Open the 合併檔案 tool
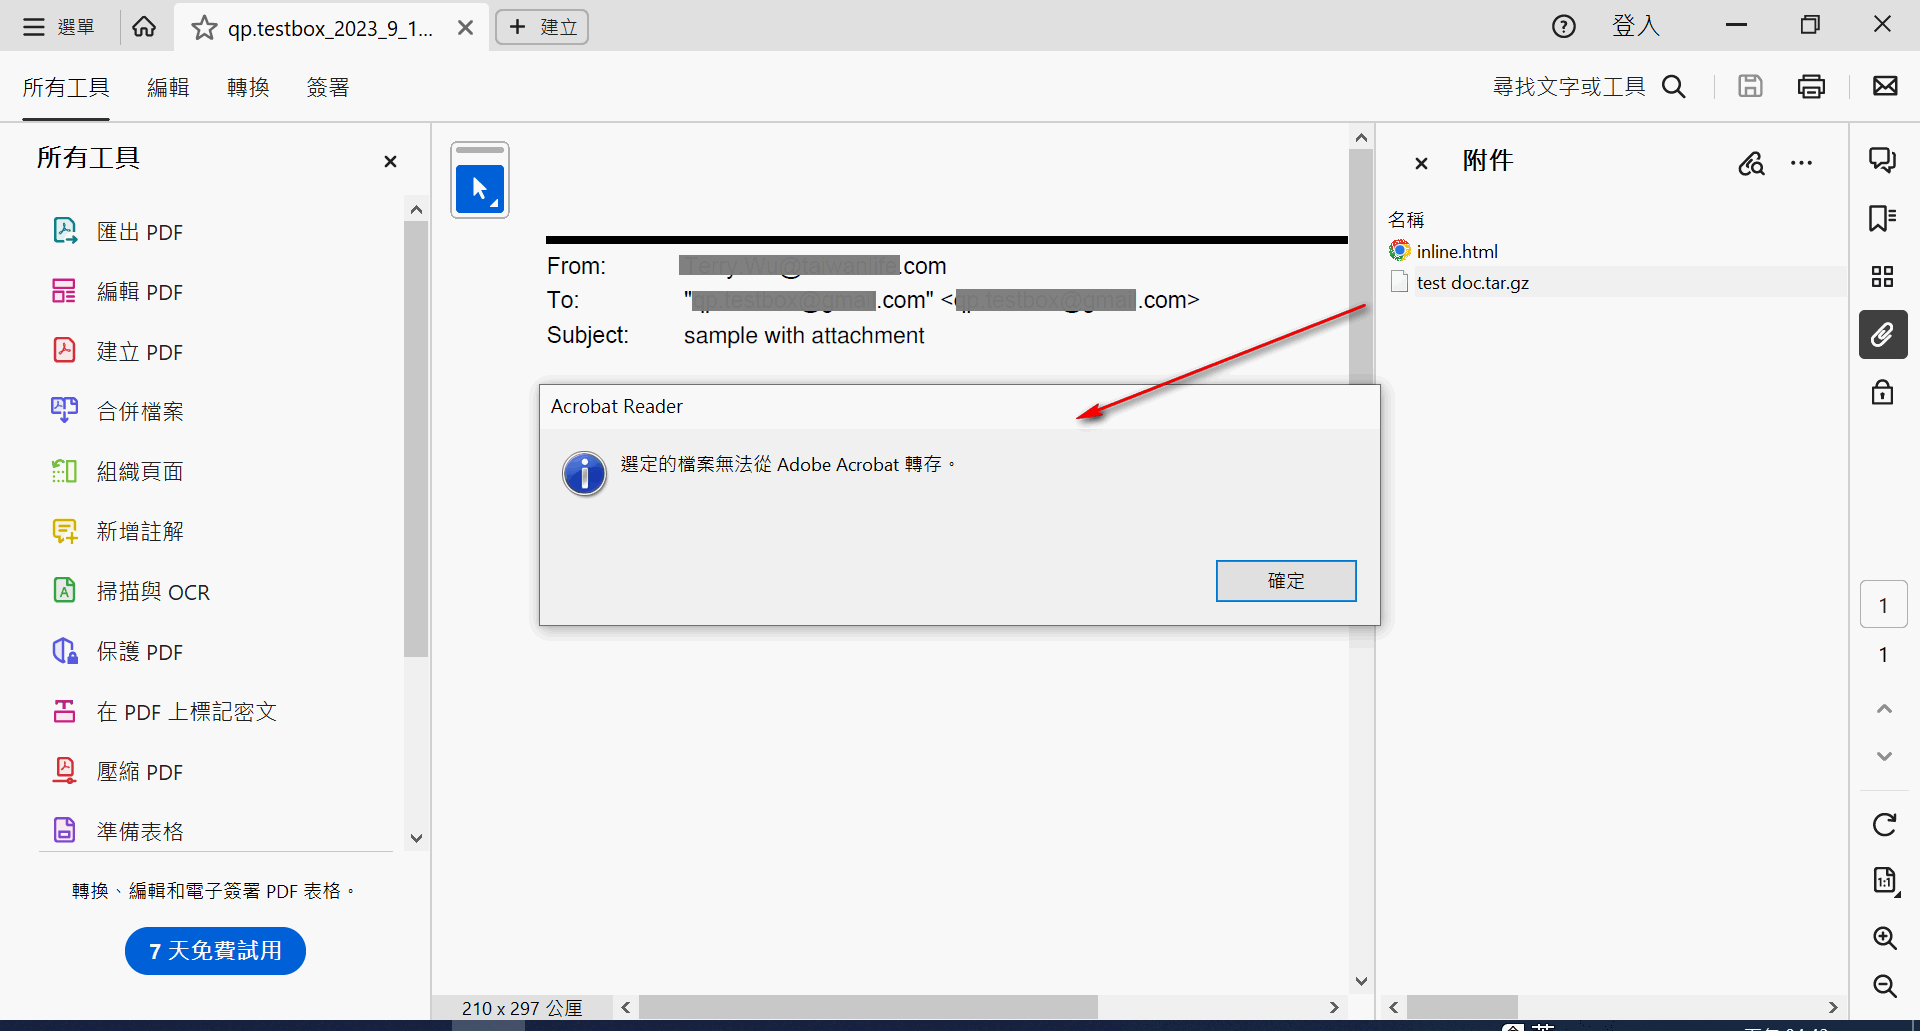 118,412
